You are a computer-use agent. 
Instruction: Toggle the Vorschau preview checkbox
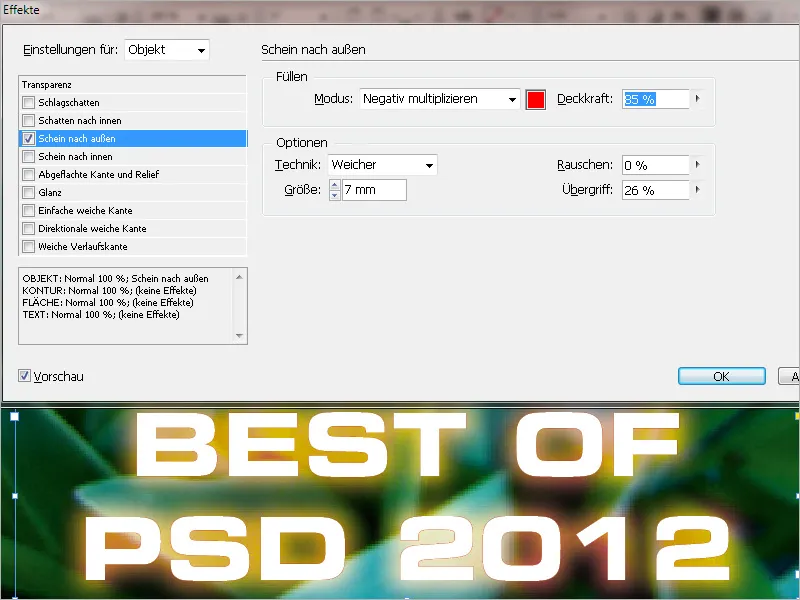[24, 376]
